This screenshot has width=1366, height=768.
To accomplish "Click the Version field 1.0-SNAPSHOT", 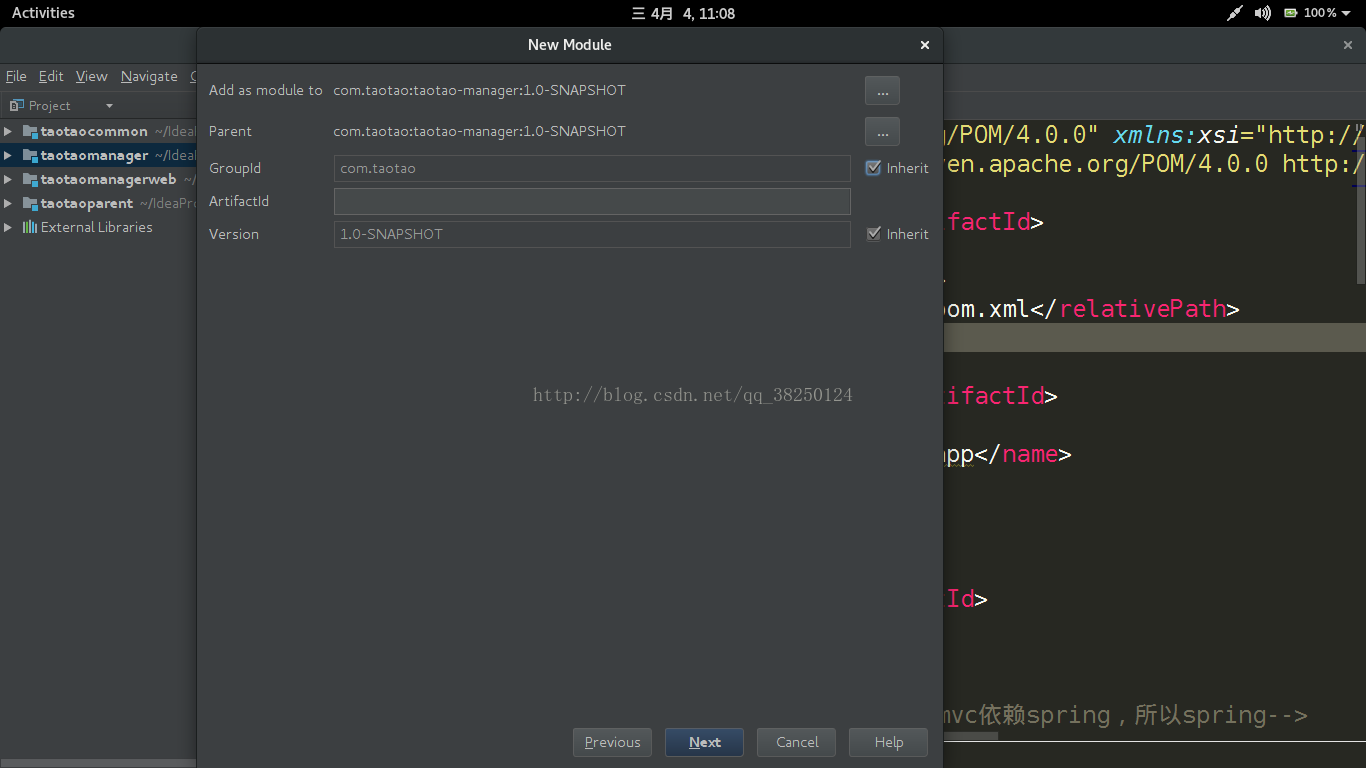I will tap(592, 234).
